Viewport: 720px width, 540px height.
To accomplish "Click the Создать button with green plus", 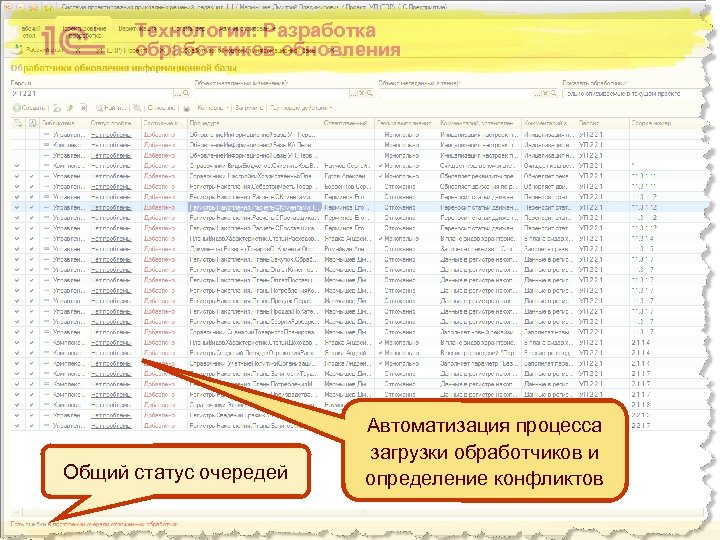I will (x=28, y=108).
